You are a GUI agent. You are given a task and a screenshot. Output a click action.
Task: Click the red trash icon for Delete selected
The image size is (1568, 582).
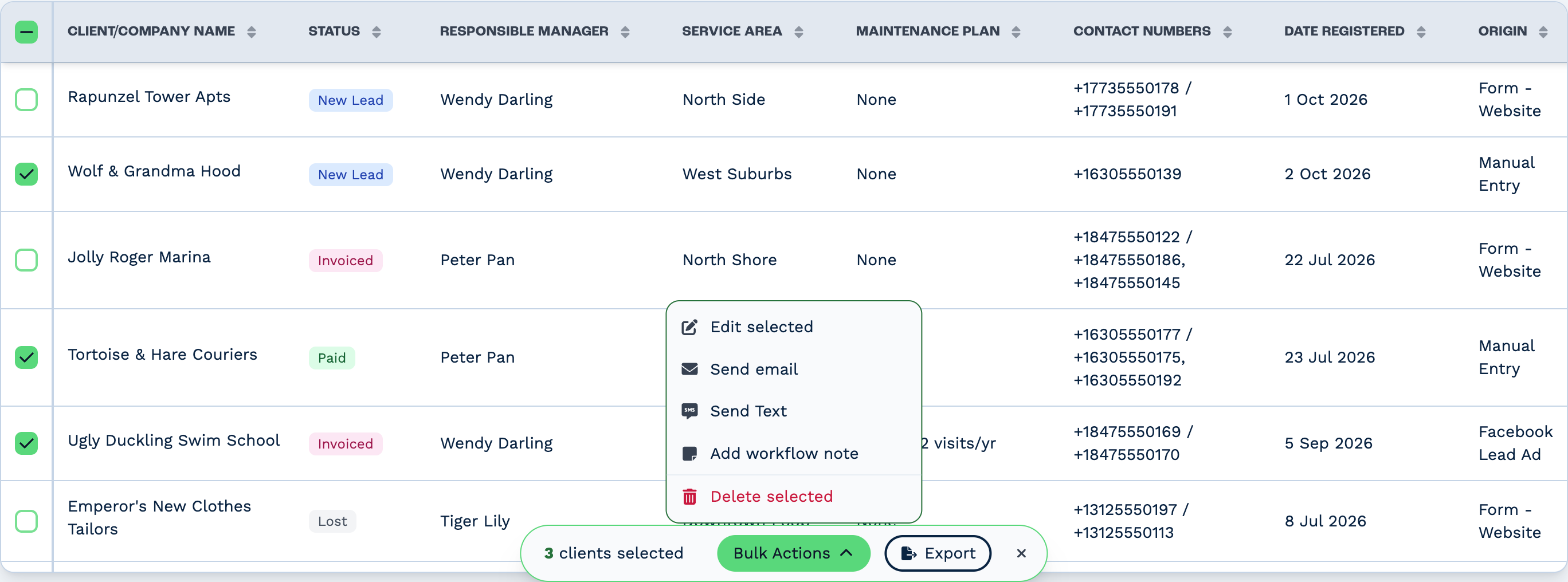coord(689,496)
